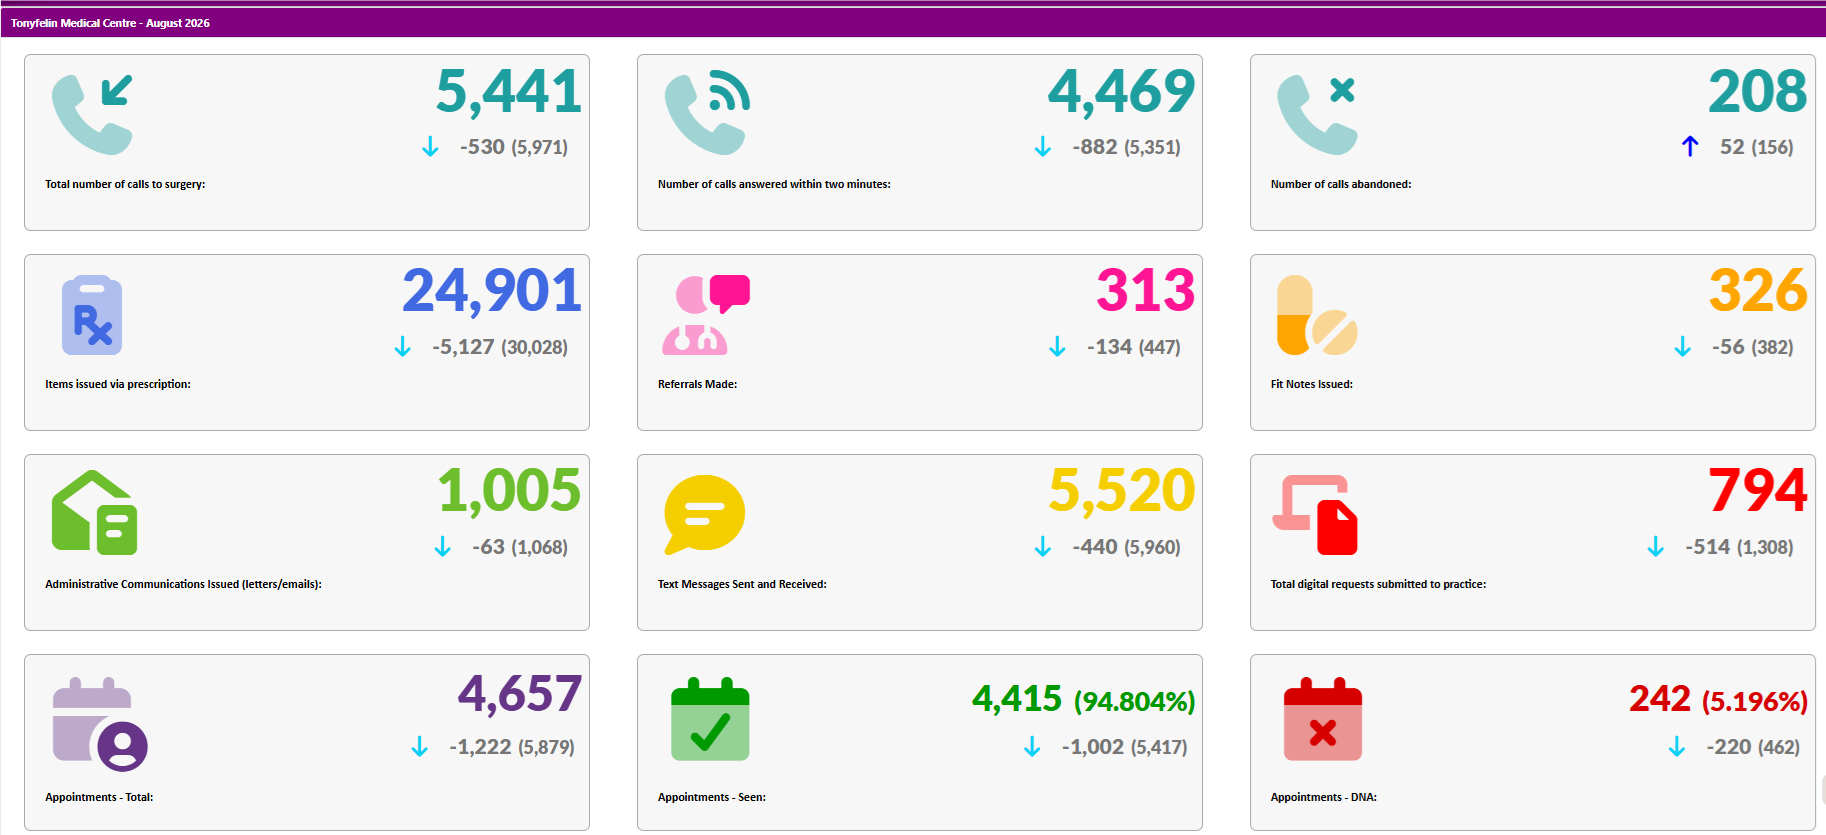Select the 1,005 administrative communications figure
Viewport: 1826px width, 835px height.
(x=509, y=492)
